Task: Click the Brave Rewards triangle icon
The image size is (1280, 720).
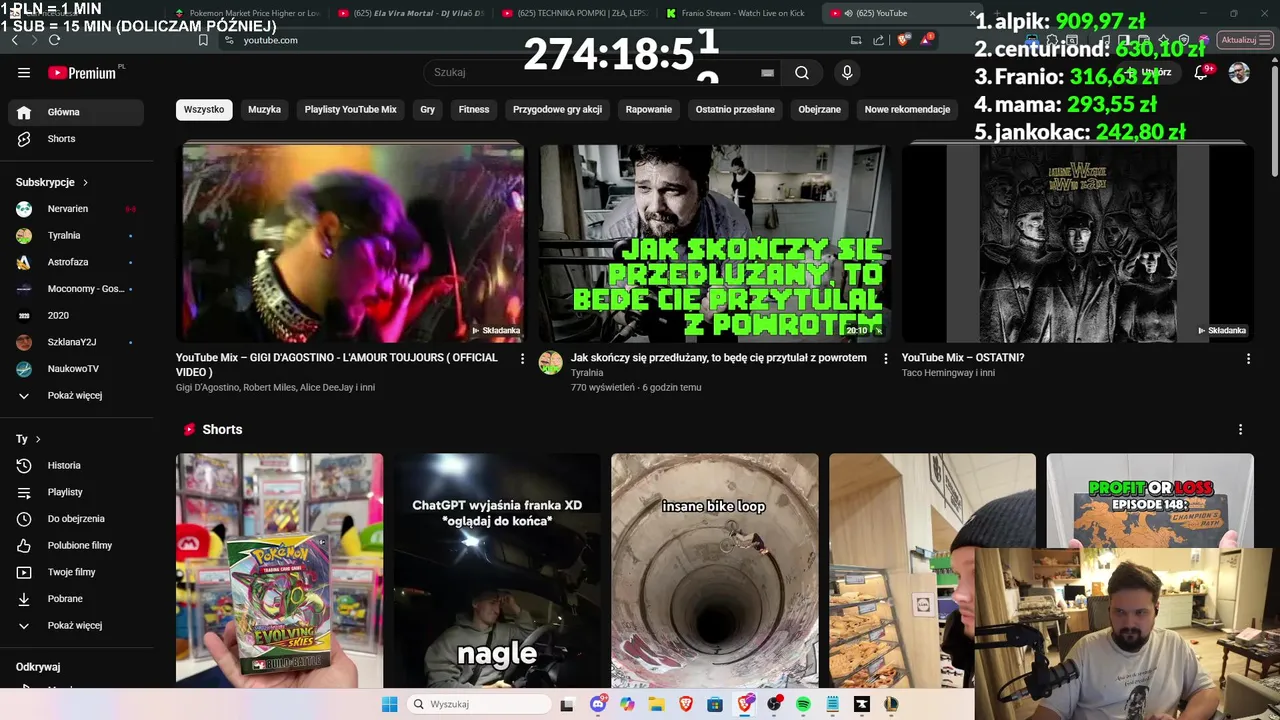Action: coord(927,40)
